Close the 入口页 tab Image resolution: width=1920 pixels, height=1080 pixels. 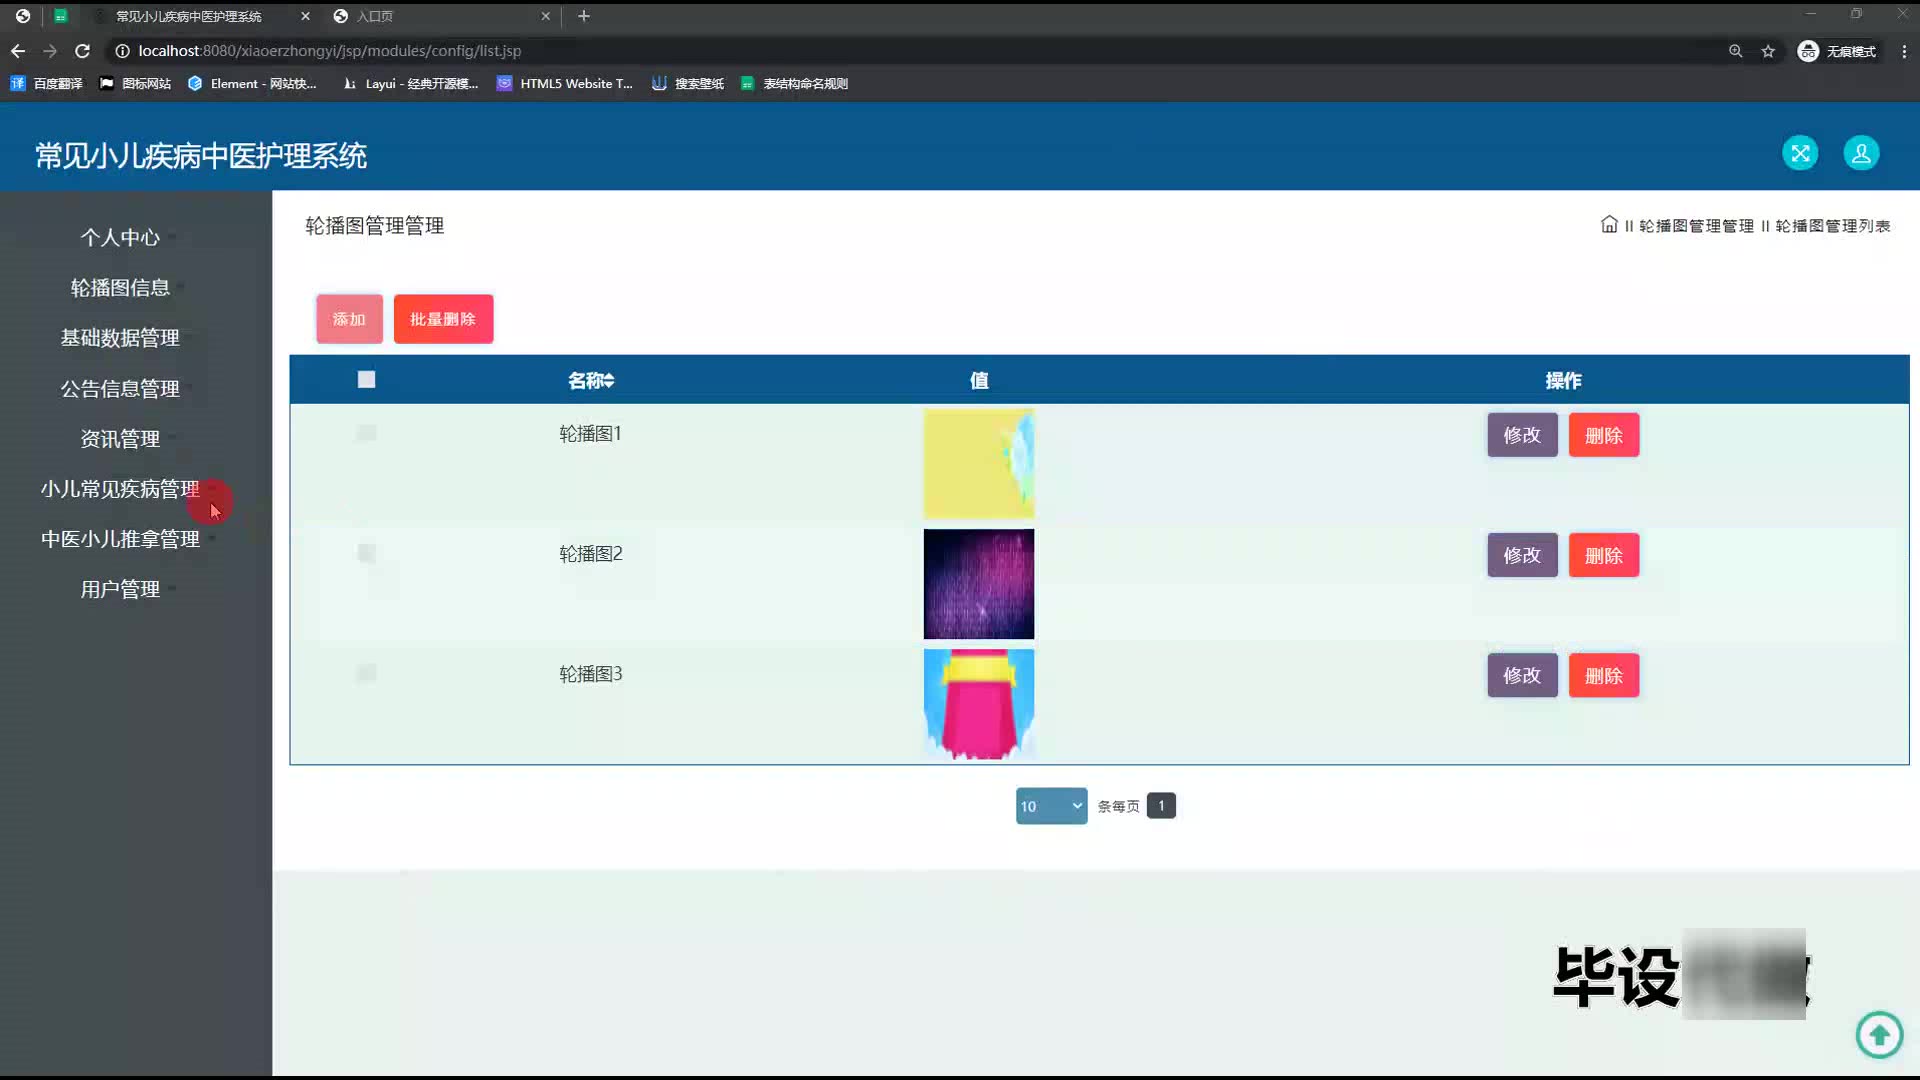pos(545,16)
